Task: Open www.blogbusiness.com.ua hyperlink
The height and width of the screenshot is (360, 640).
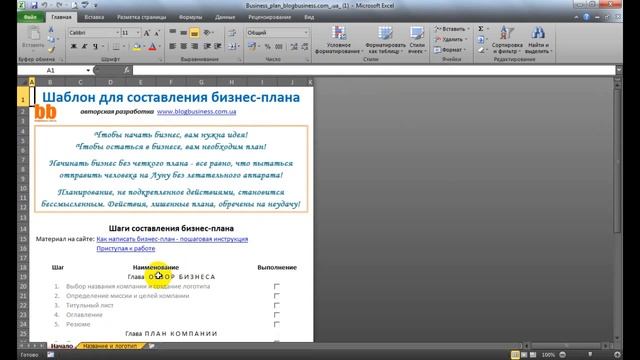Action: [x=196, y=111]
